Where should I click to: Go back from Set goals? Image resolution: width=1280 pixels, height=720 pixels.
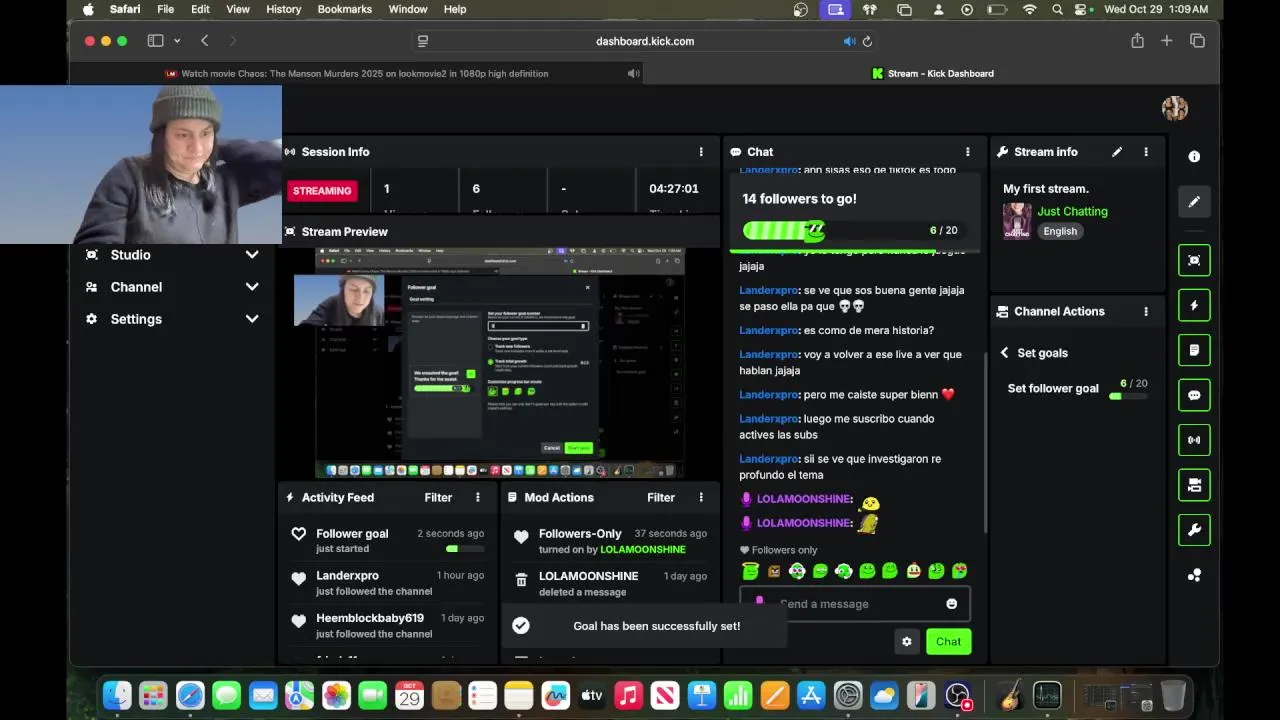point(1005,353)
